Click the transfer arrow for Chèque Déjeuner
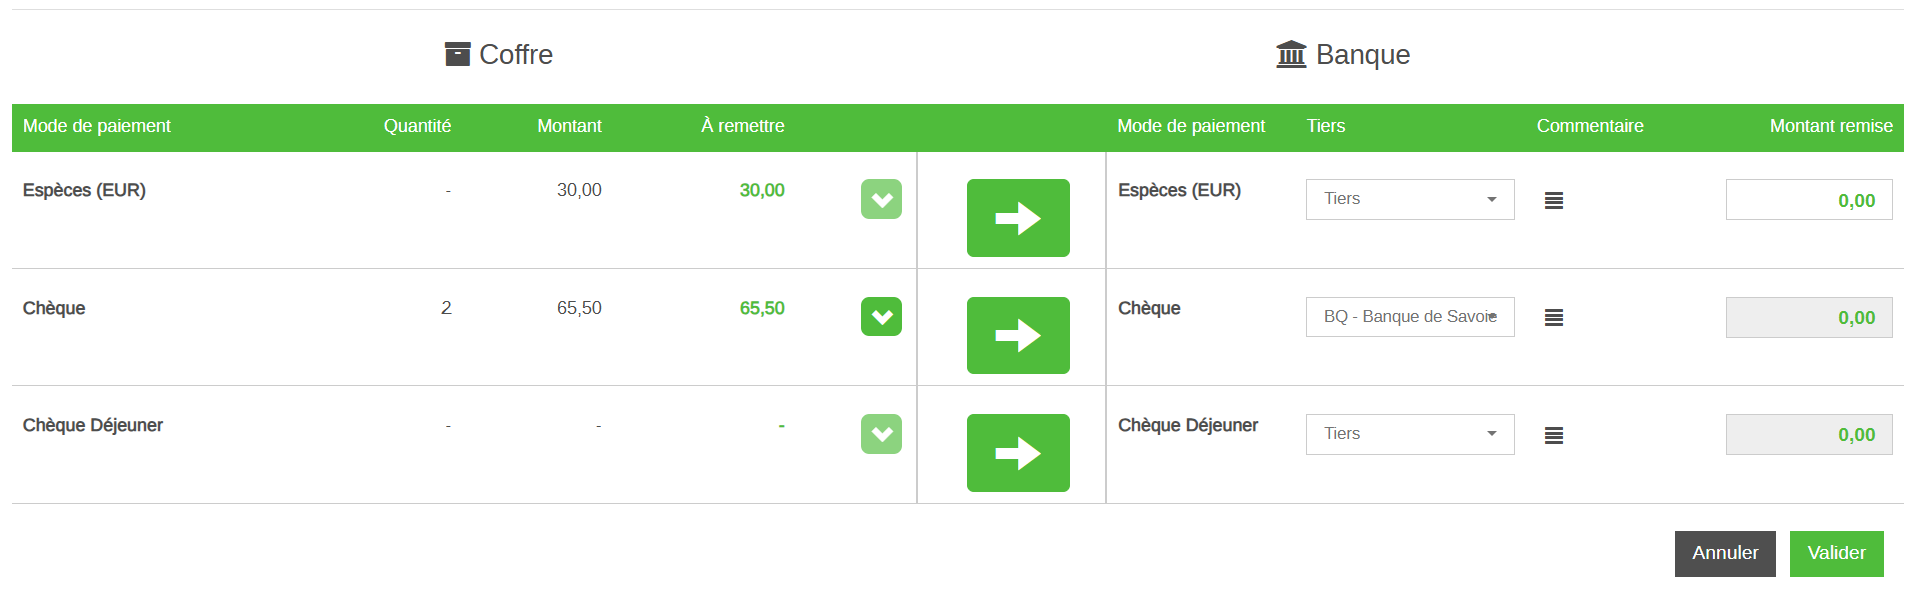 1017,453
